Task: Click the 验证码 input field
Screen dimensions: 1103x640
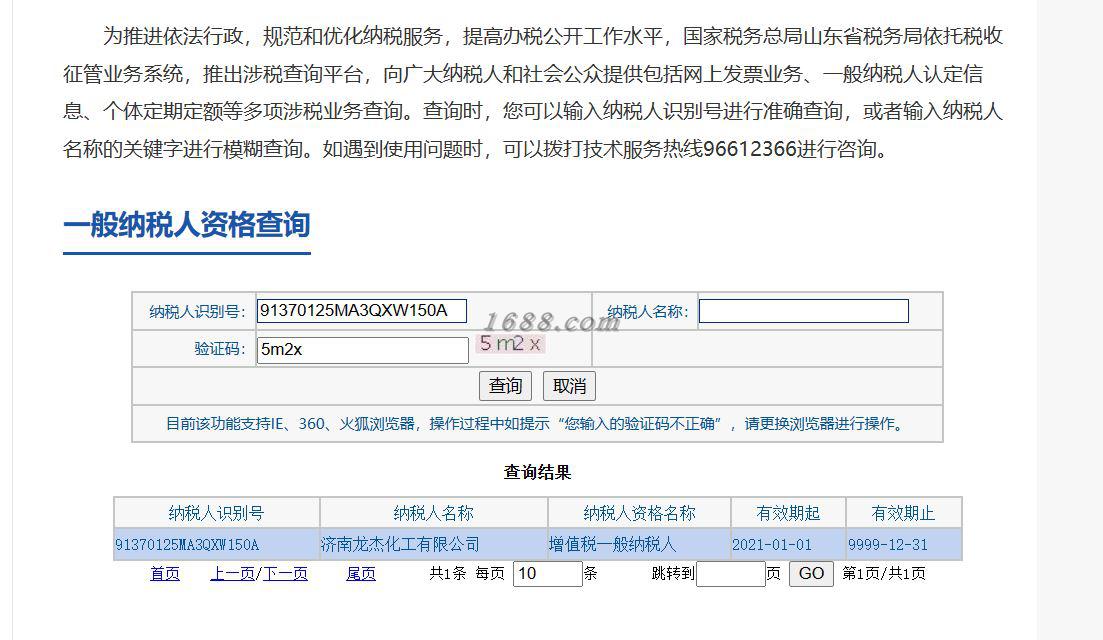Action: [x=362, y=350]
